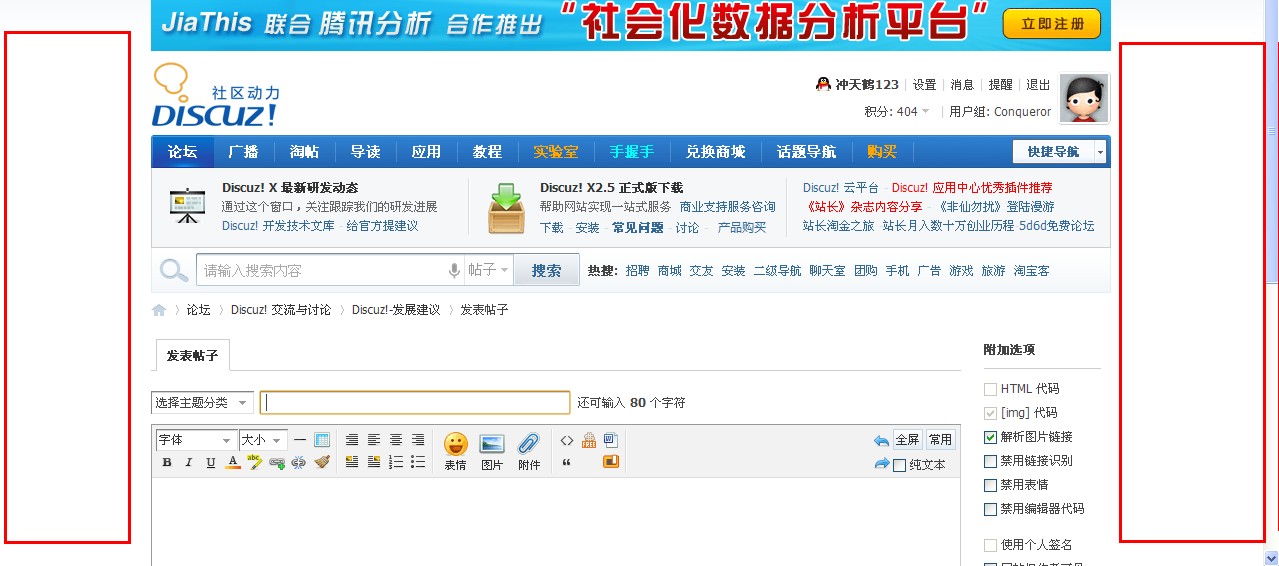Check 禁用链接识别 option
This screenshot has height=566, width=1279.
click(x=990, y=461)
